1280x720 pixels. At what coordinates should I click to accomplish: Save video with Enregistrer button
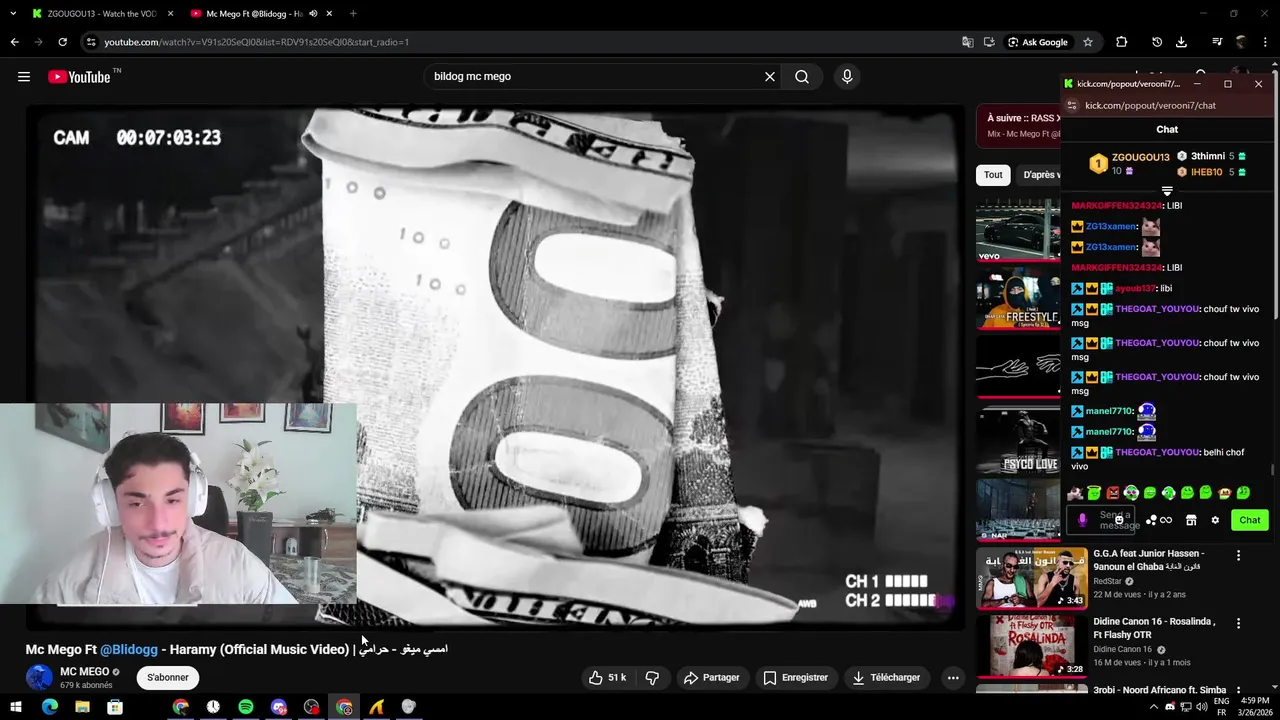795,677
